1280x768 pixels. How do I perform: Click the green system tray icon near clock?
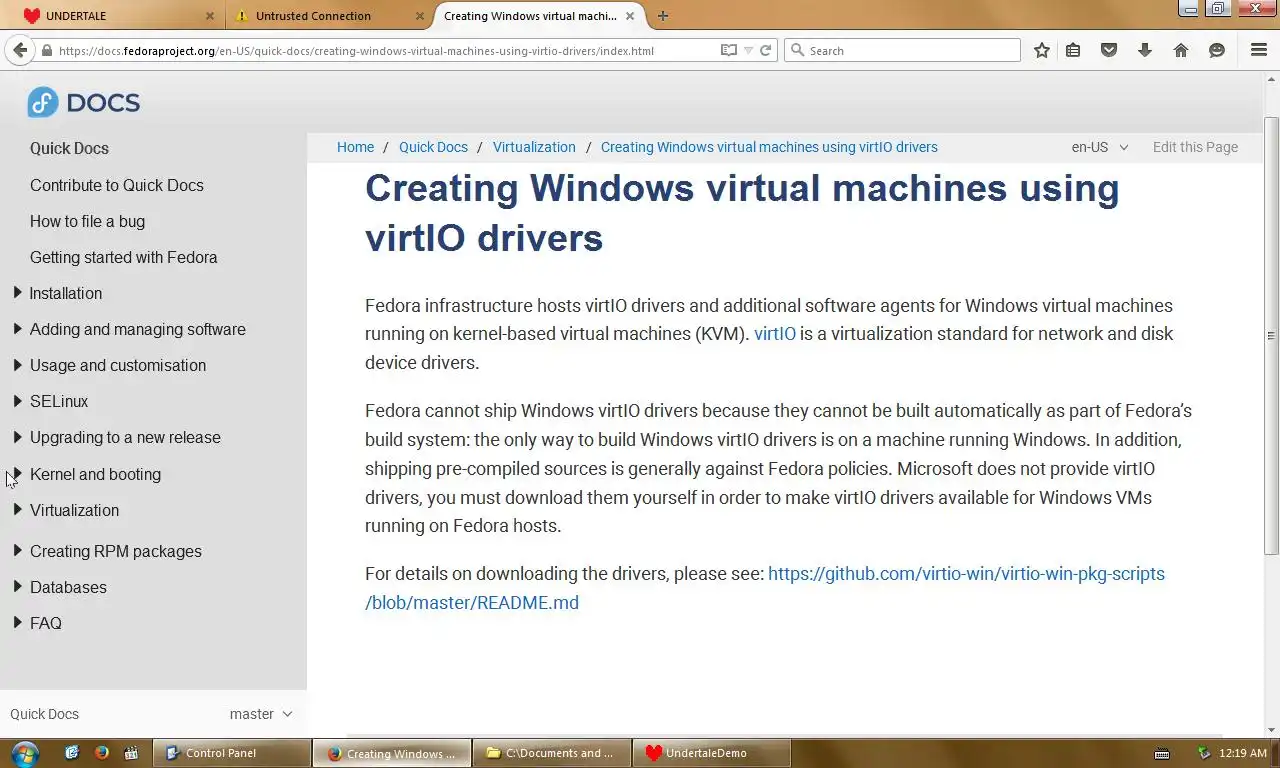pos(1204,753)
